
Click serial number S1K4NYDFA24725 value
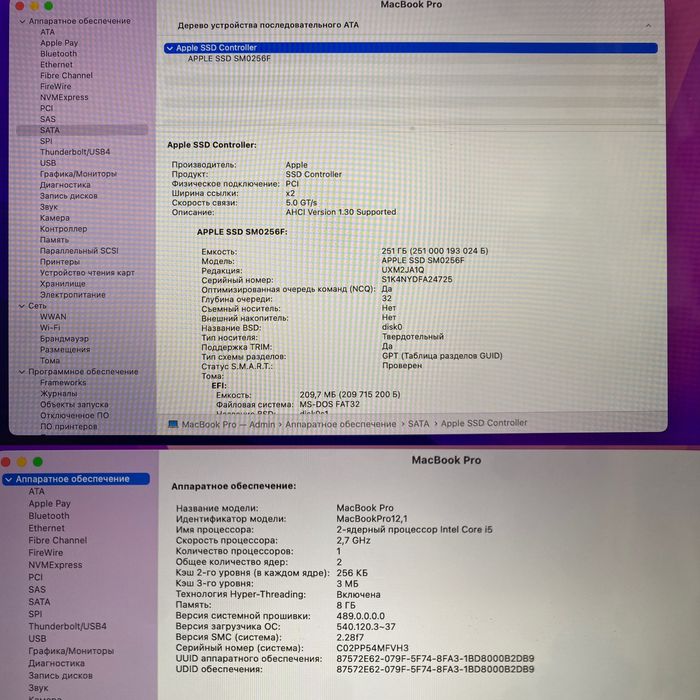pos(417,279)
